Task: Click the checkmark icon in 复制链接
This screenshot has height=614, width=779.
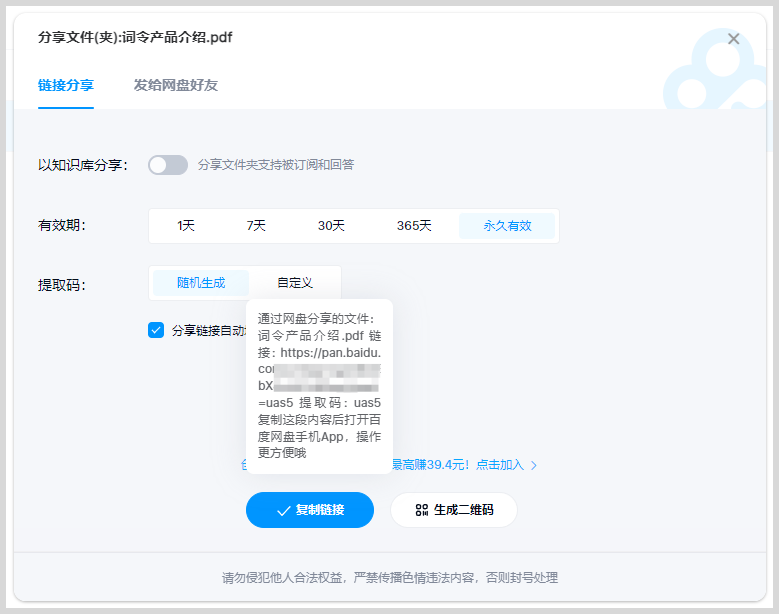Action: [x=284, y=511]
